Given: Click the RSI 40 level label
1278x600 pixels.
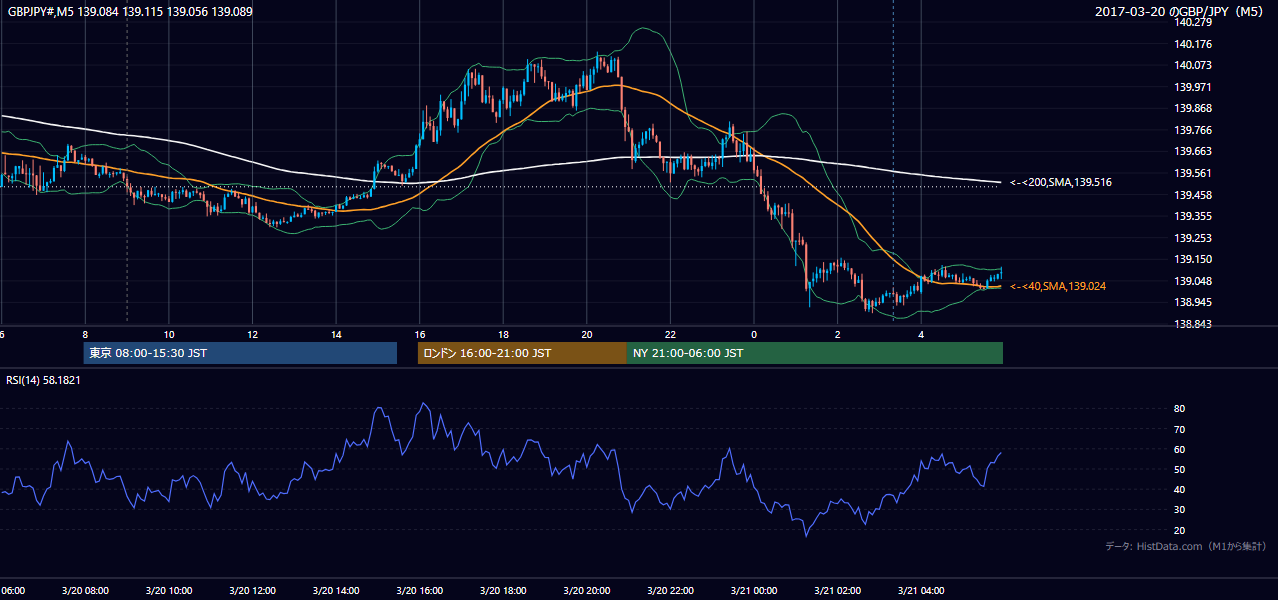Looking at the screenshot, I should [x=1180, y=489].
